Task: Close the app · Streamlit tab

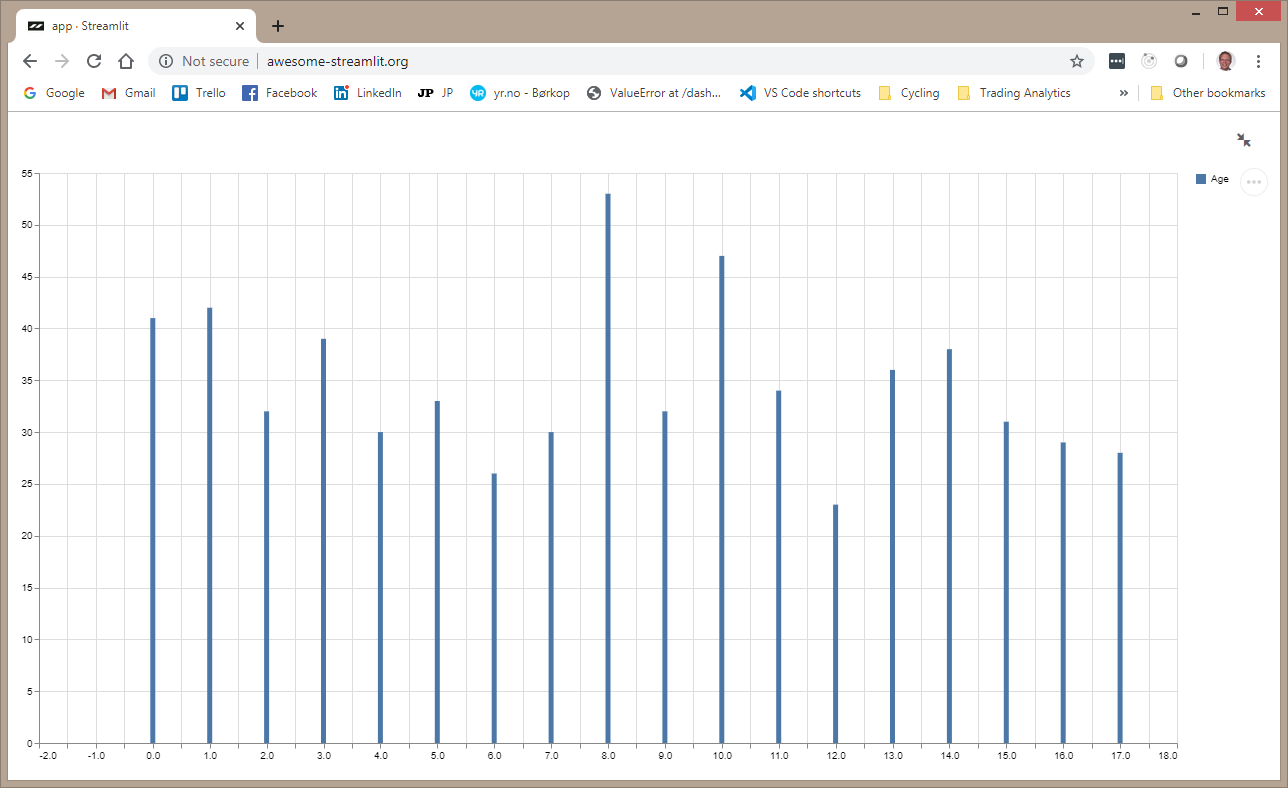Action: click(240, 26)
